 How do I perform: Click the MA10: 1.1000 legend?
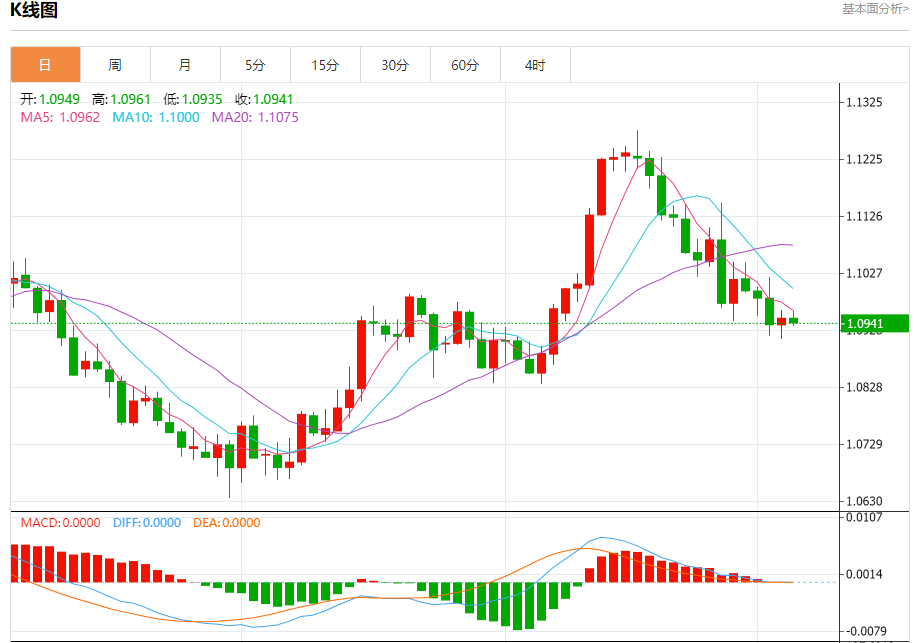156,117
